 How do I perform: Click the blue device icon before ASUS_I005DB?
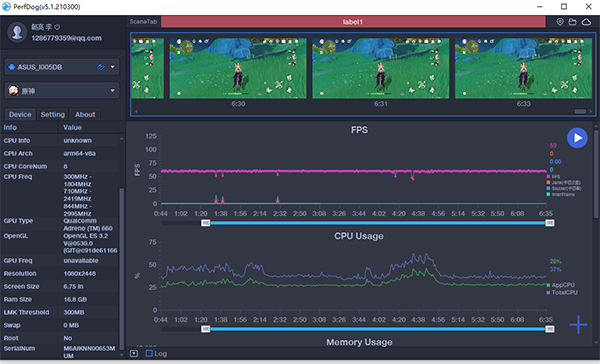pyautogui.click(x=11, y=67)
